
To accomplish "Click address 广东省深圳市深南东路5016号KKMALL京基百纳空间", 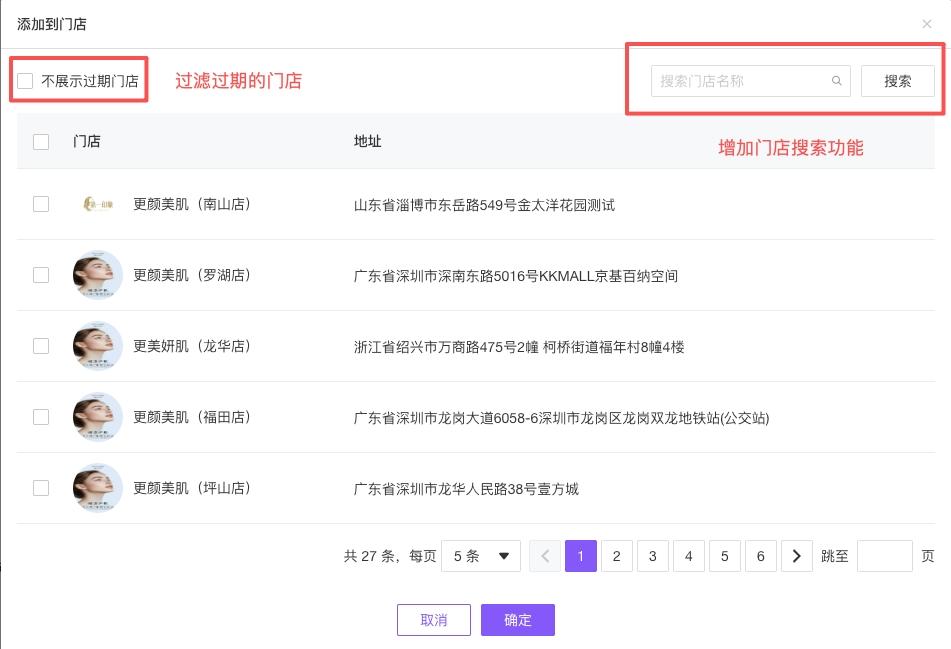I will (x=516, y=276).
